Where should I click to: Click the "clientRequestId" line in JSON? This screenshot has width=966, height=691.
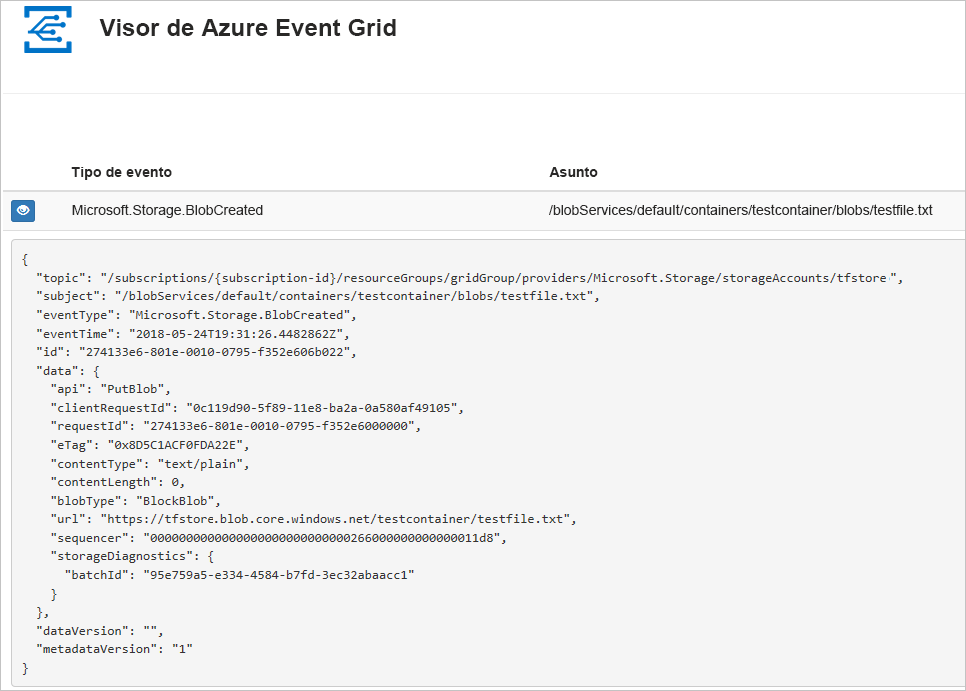(x=257, y=408)
